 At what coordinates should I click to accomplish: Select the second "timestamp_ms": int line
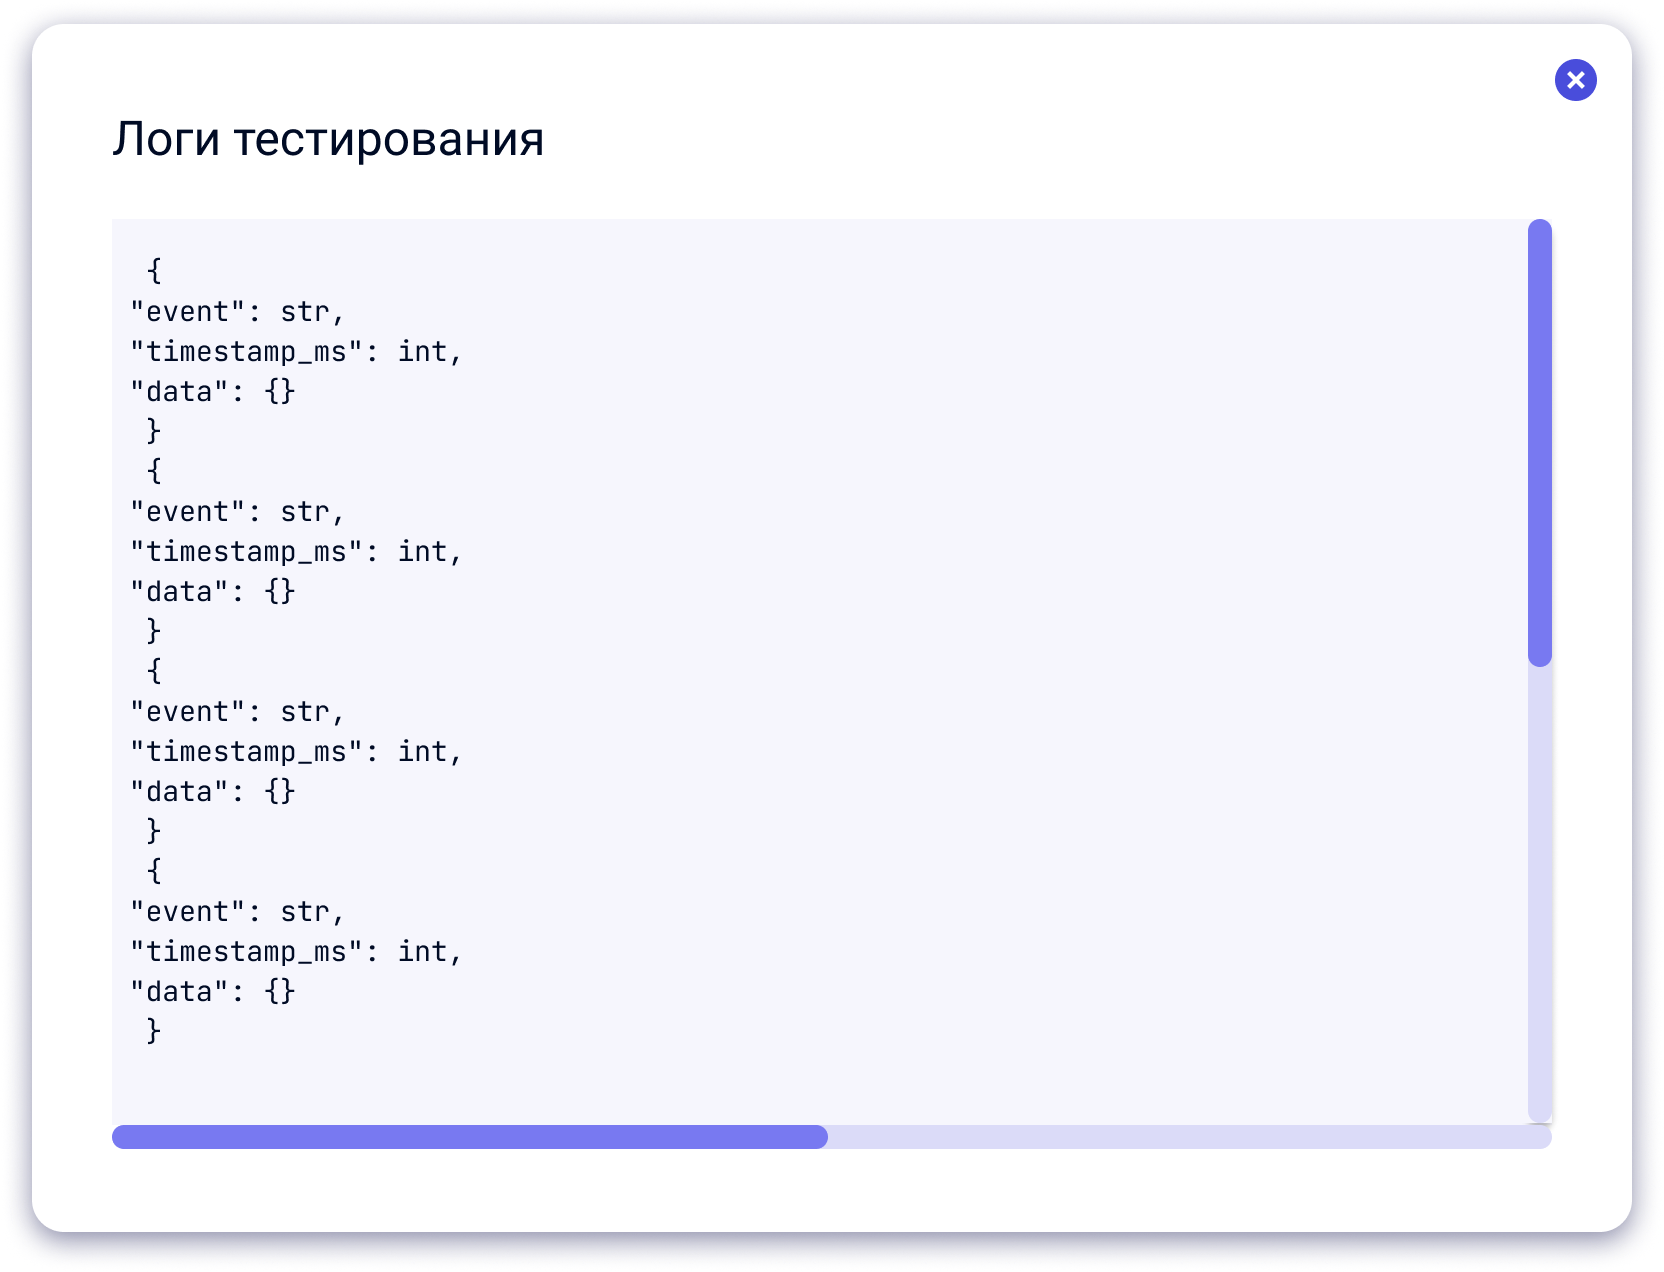(297, 552)
